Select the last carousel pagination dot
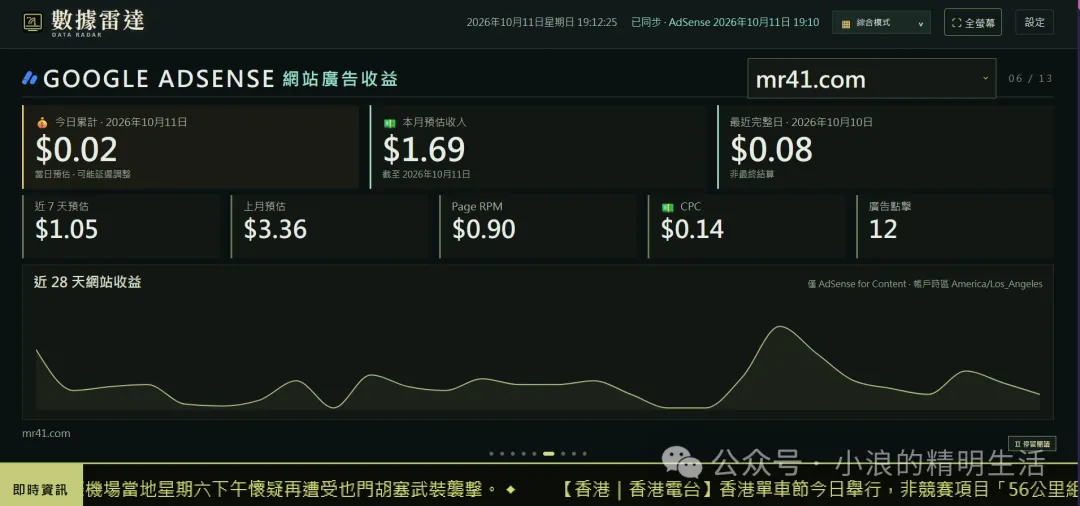Screen dimensions: 1080x506 tap(584, 454)
